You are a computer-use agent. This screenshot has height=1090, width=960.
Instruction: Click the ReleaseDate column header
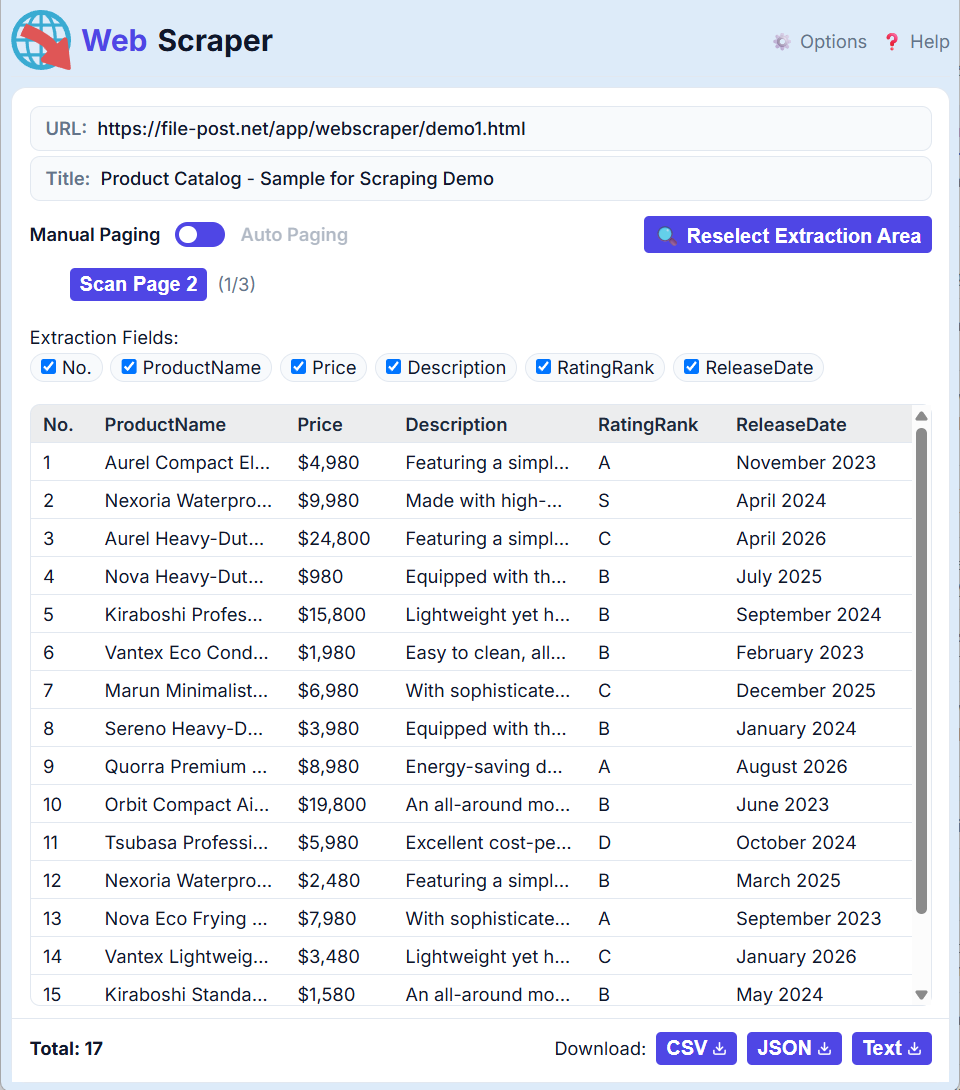point(791,425)
